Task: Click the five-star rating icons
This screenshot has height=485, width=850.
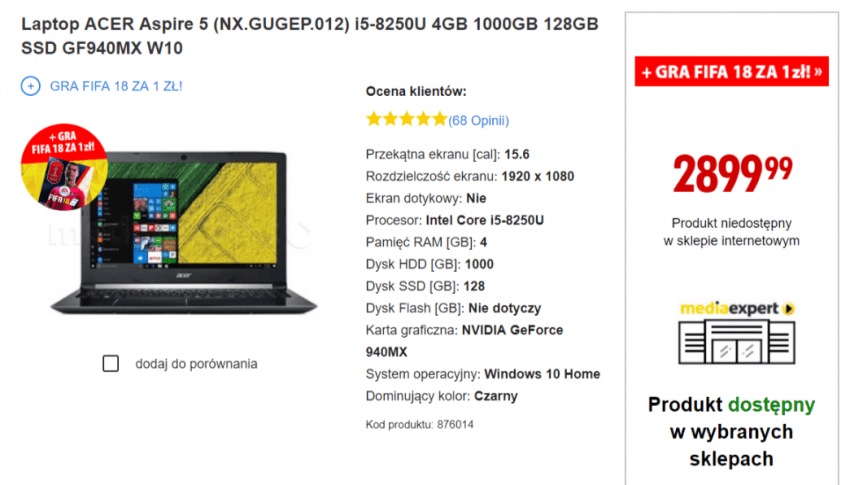Action: point(407,119)
